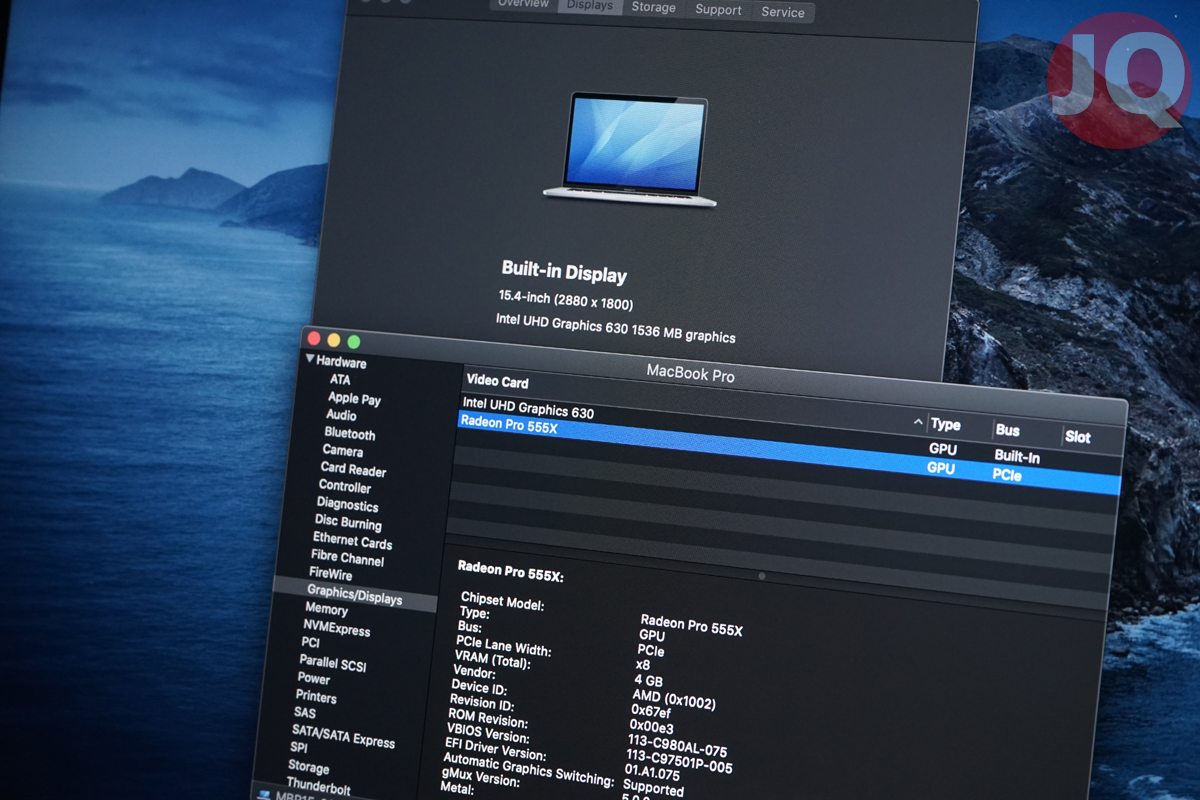The height and width of the screenshot is (800, 1200).
Task: Open FireWire in the Hardware list
Action: [x=330, y=574]
